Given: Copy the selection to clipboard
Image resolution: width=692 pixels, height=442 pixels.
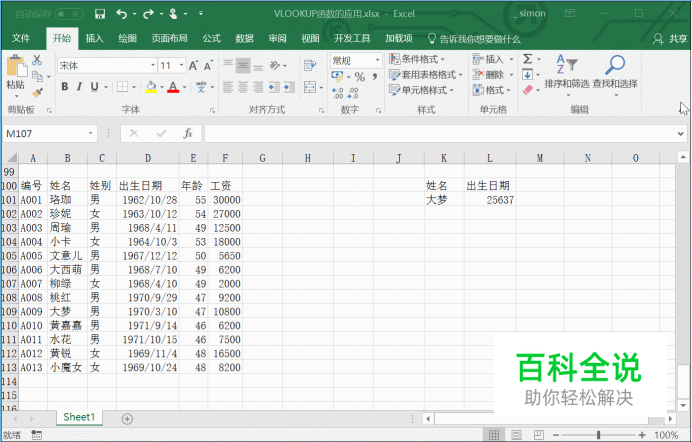Looking at the screenshot, I should (x=38, y=76).
